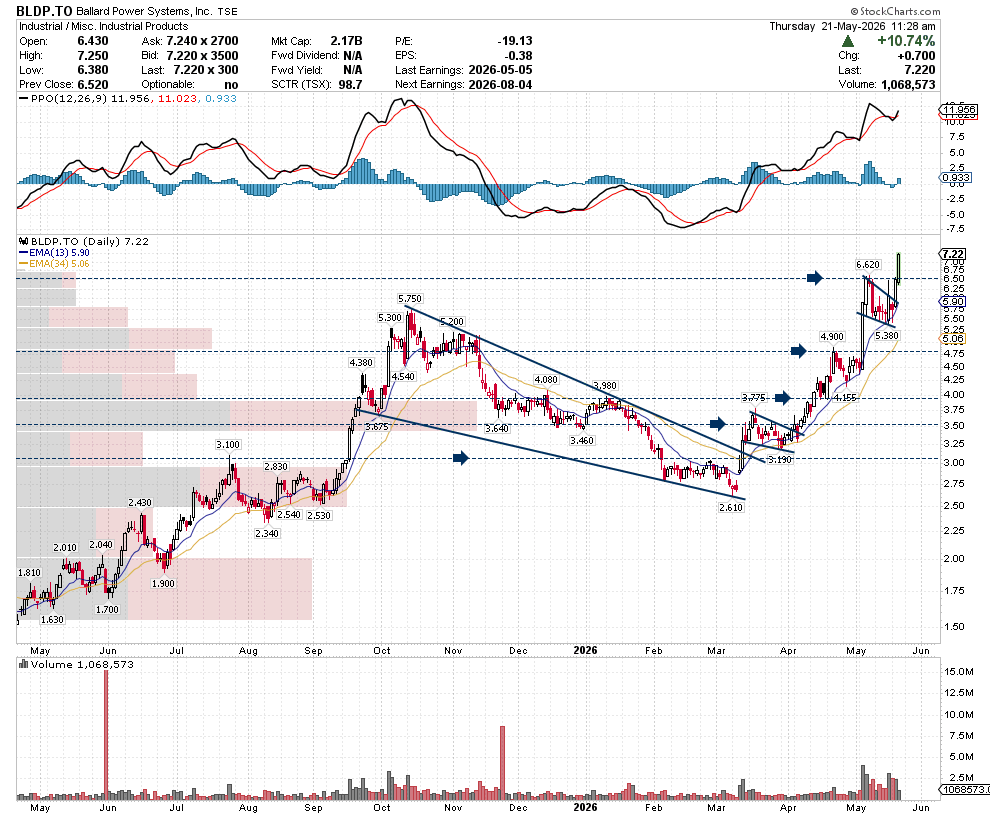
Task: Click the Low value 6.380
Action: [x=93, y=70]
